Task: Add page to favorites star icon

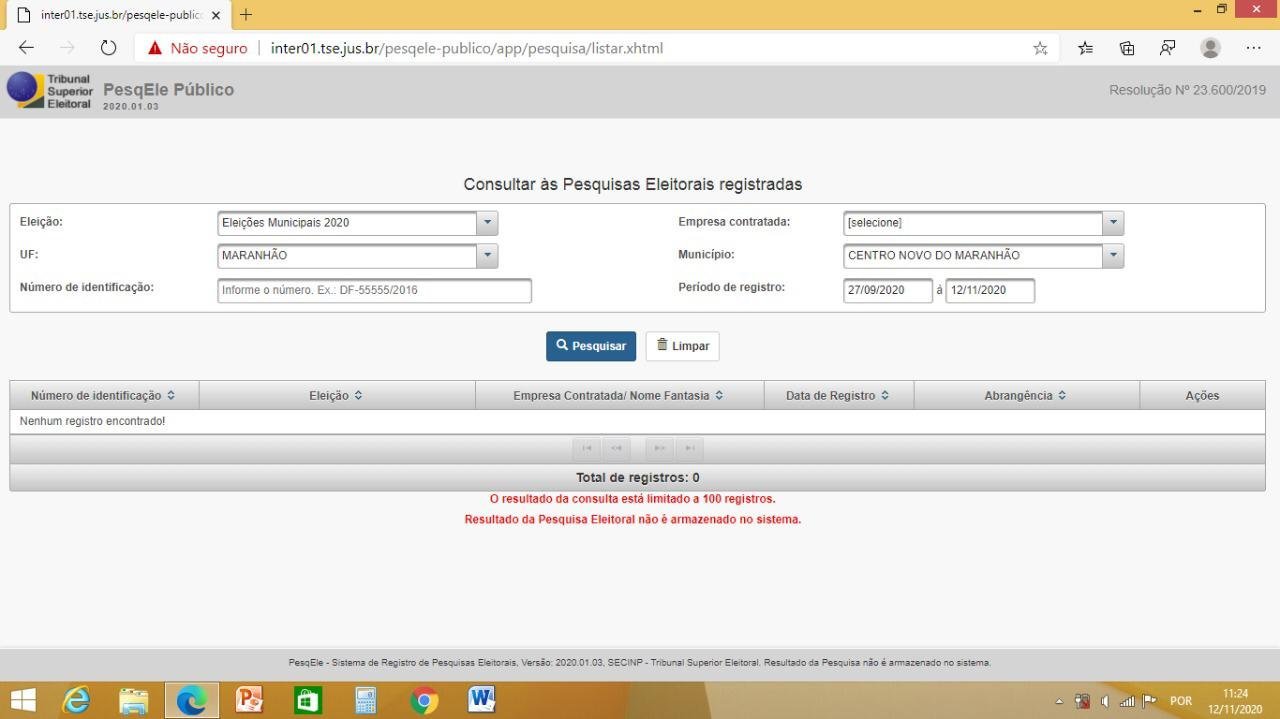Action: point(1040,48)
